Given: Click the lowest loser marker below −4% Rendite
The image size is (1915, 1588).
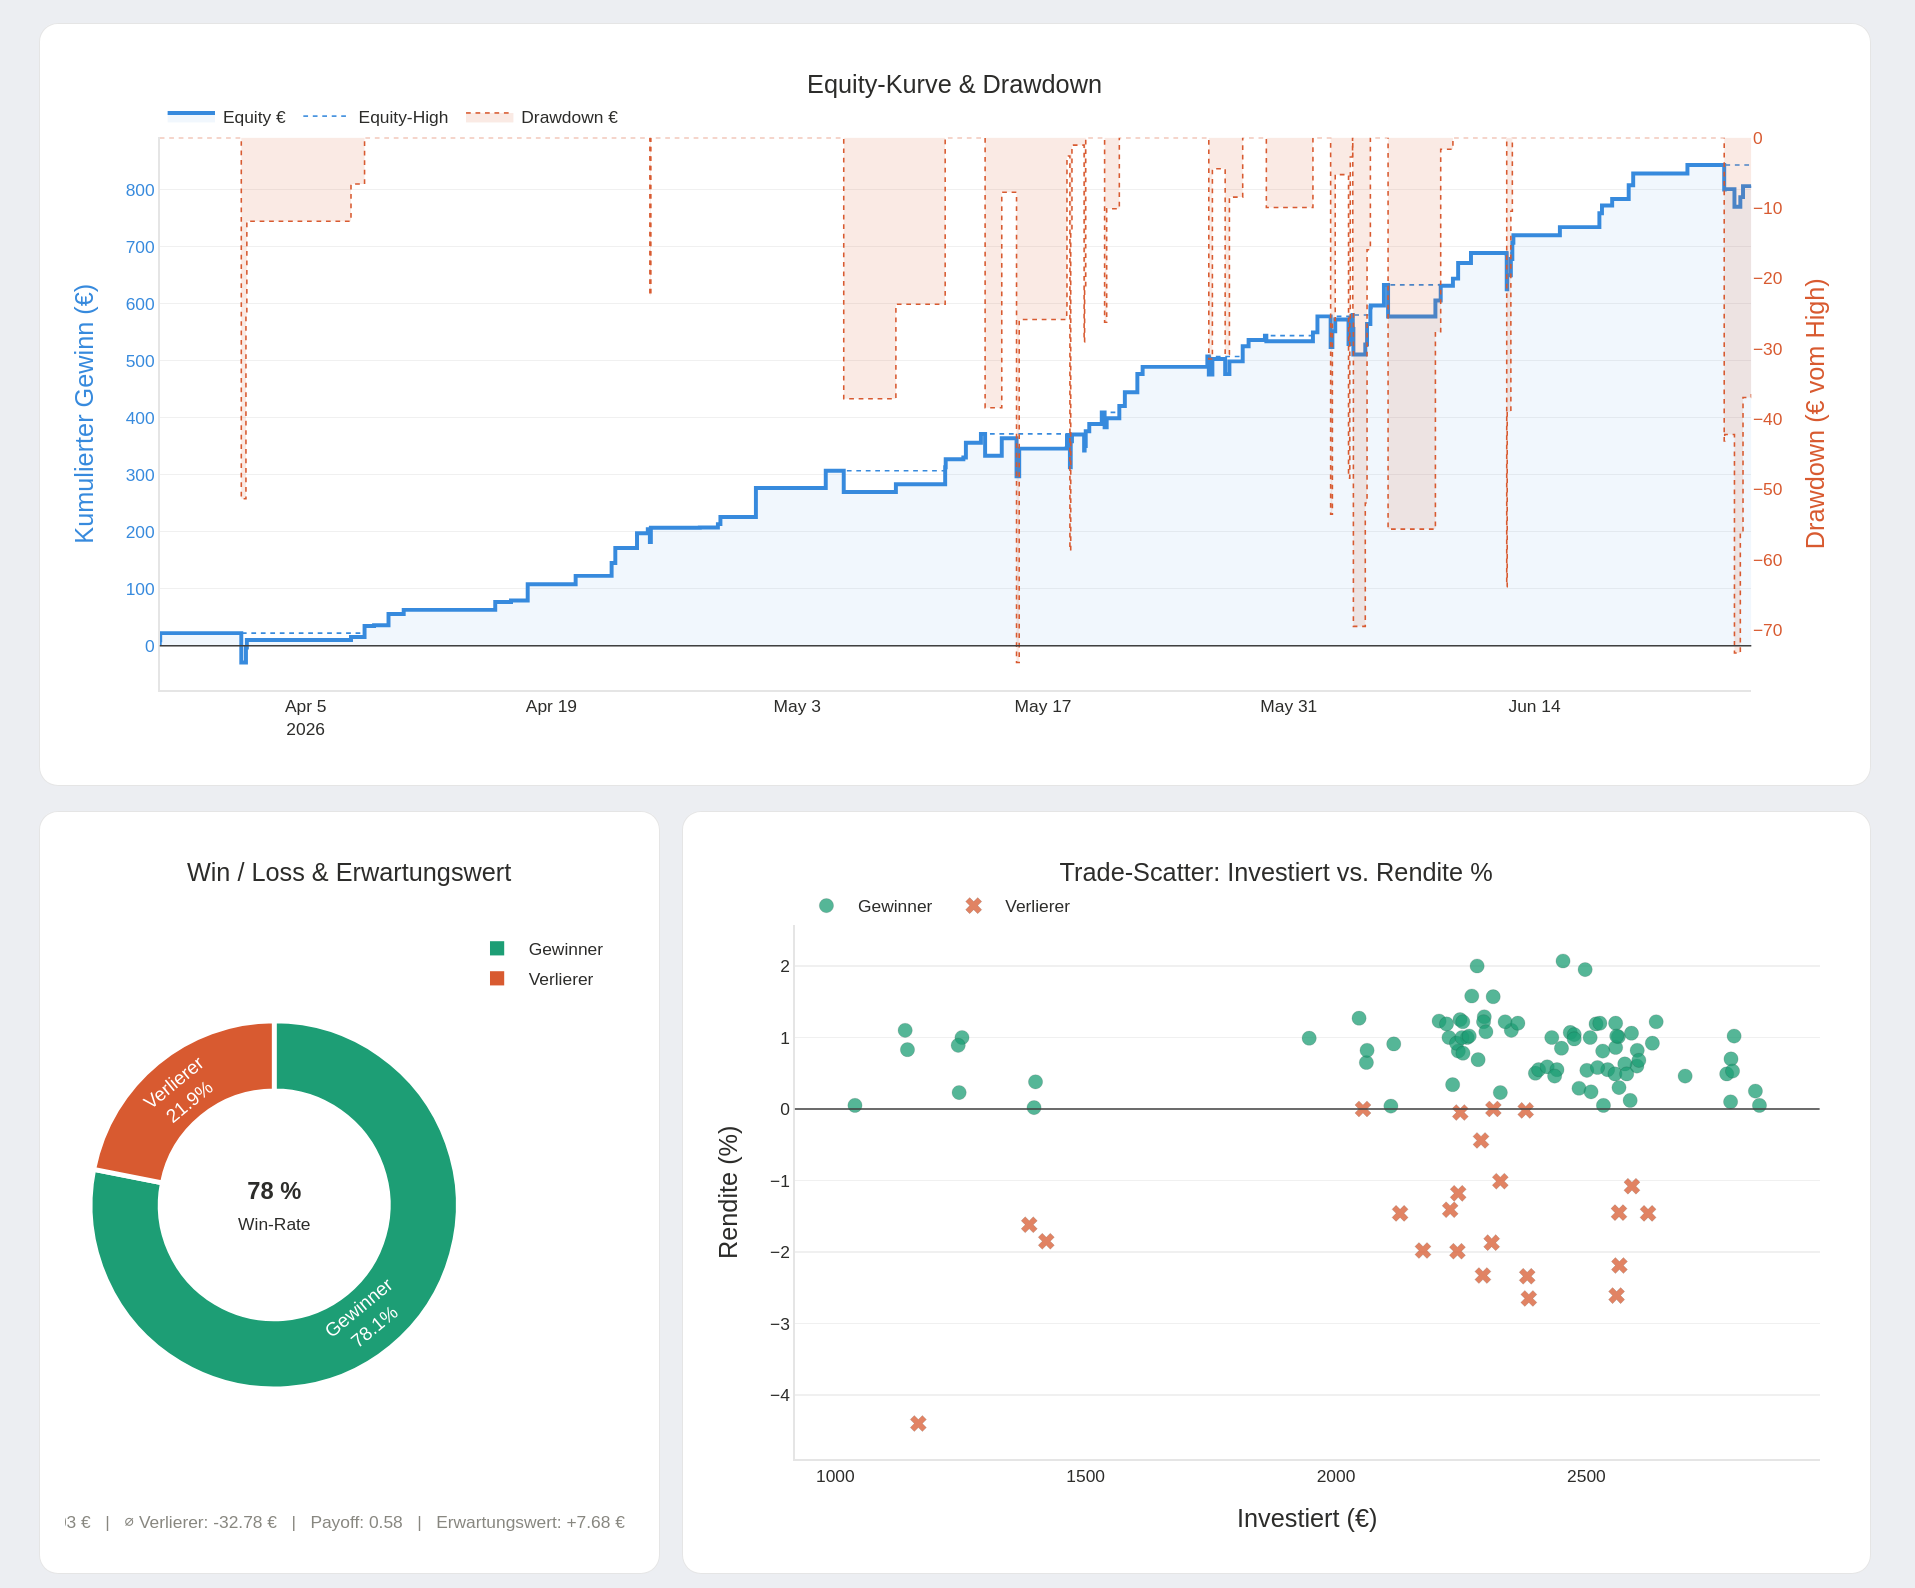Looking at the screenshot, I should click(918, 1423).
